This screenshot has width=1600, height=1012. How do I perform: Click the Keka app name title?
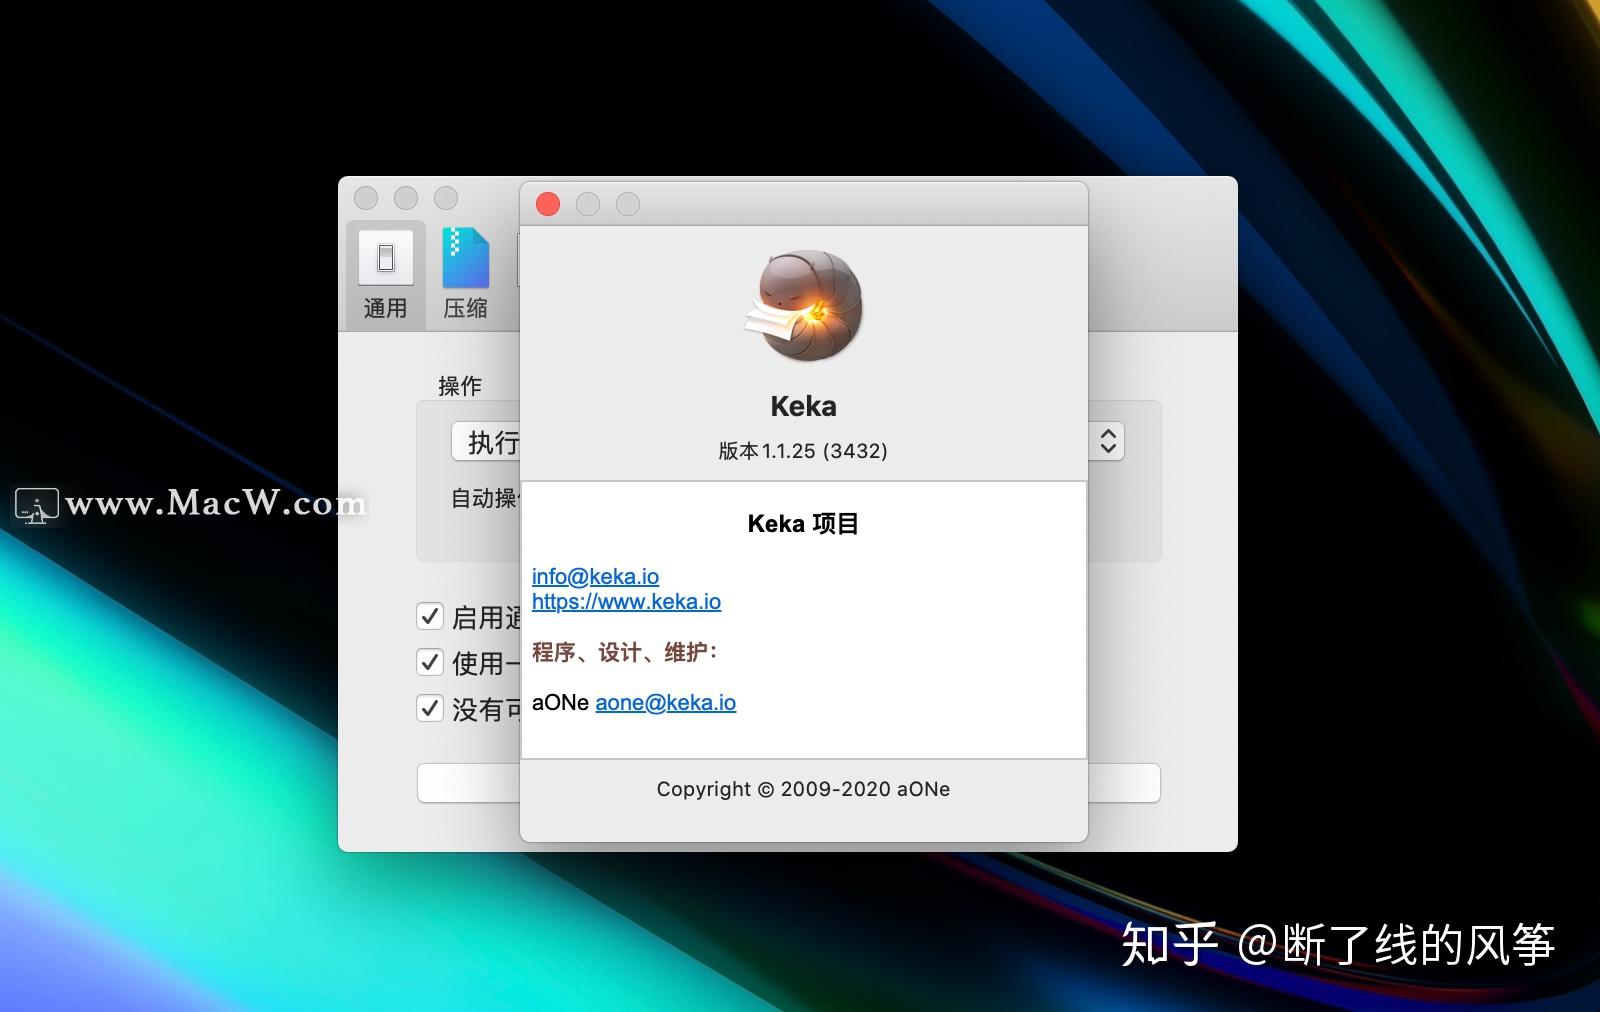click(x=804, y=407)
